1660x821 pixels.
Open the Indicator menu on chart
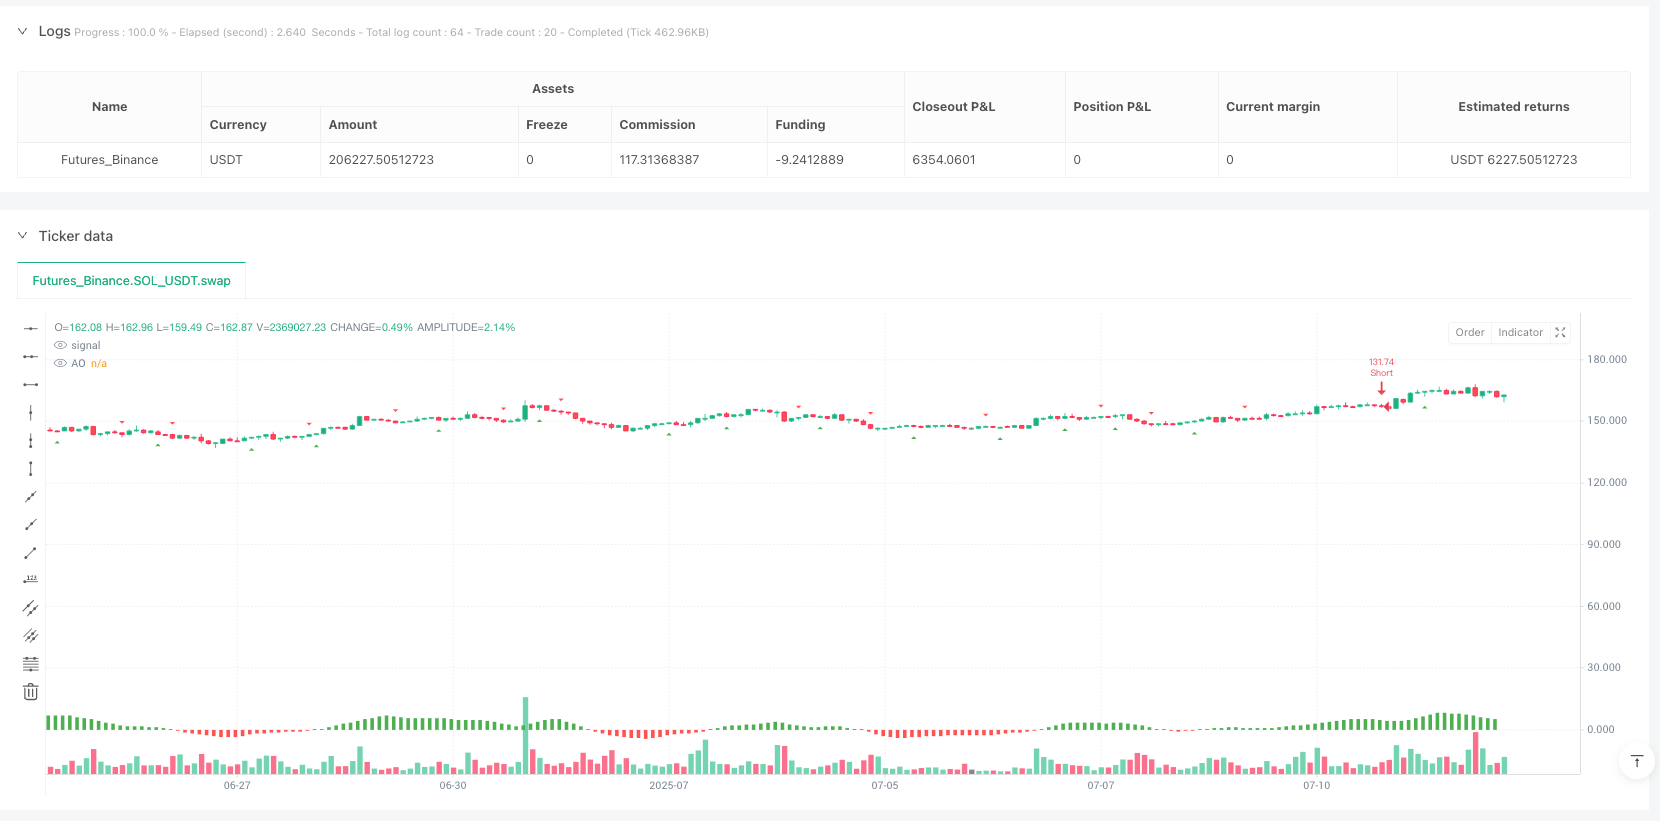[1520, 333]
